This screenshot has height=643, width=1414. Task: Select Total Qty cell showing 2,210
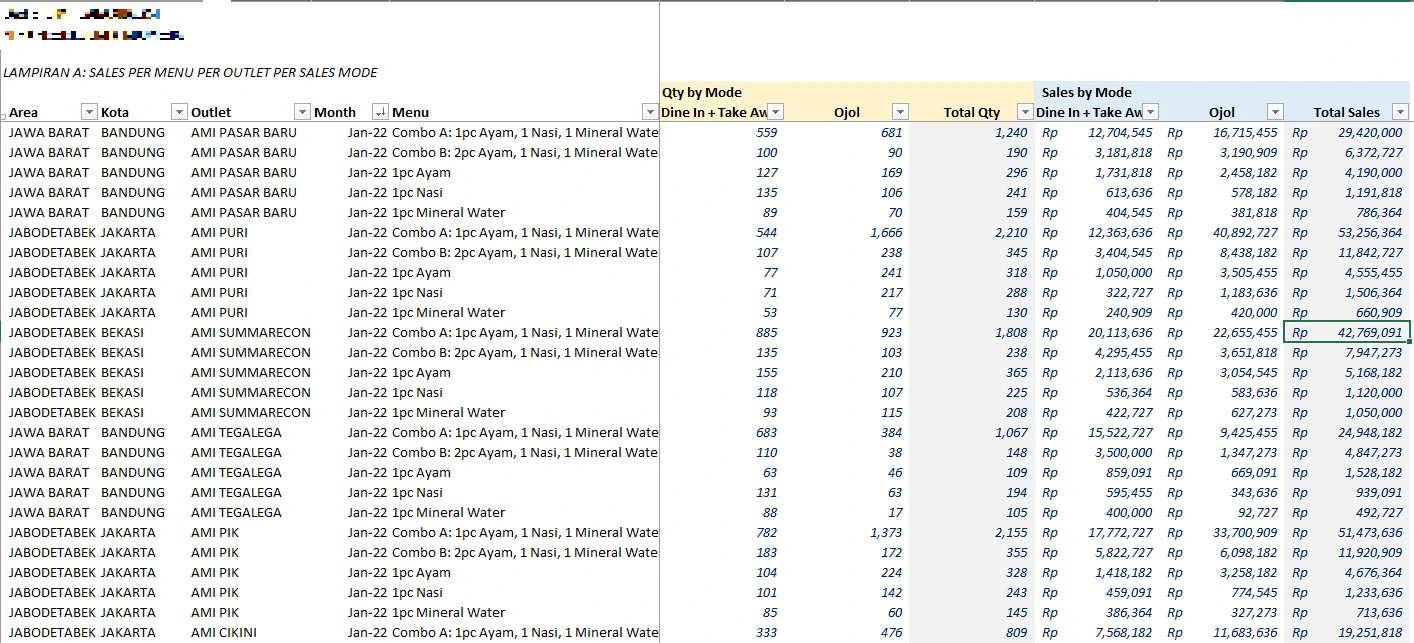[x=972, y=232]
